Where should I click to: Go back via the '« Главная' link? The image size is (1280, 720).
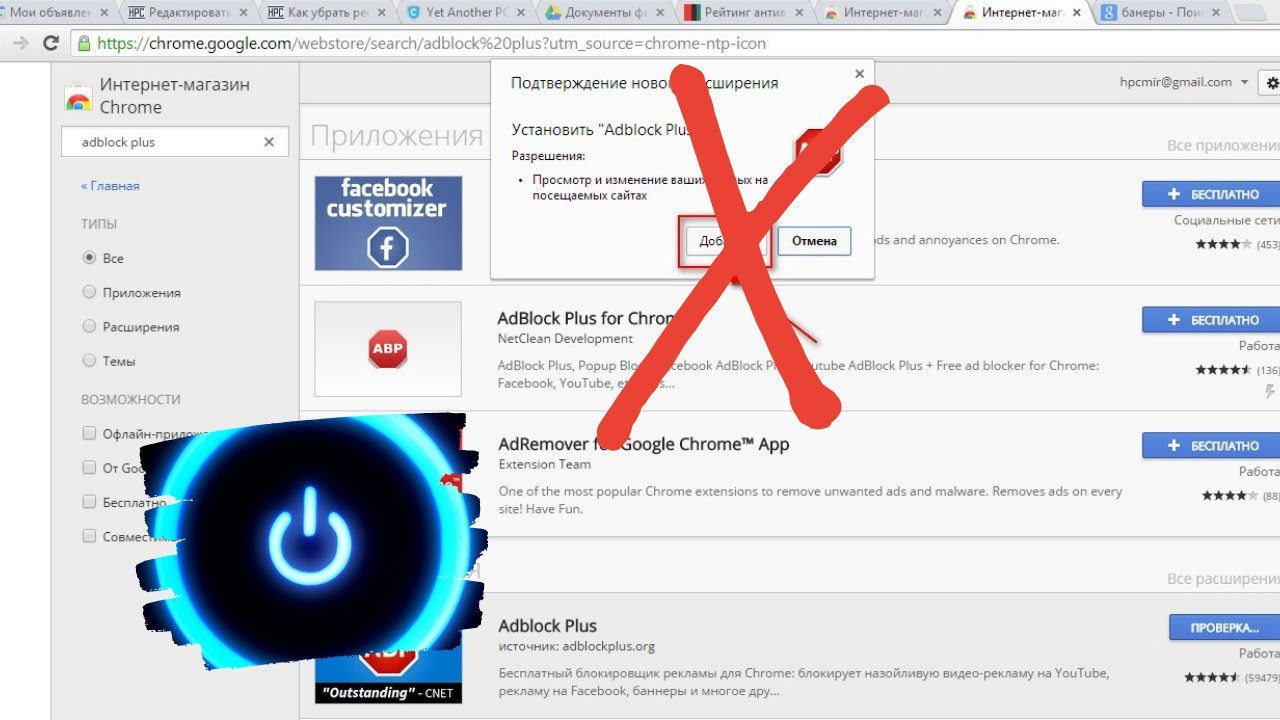coord(110,186)
